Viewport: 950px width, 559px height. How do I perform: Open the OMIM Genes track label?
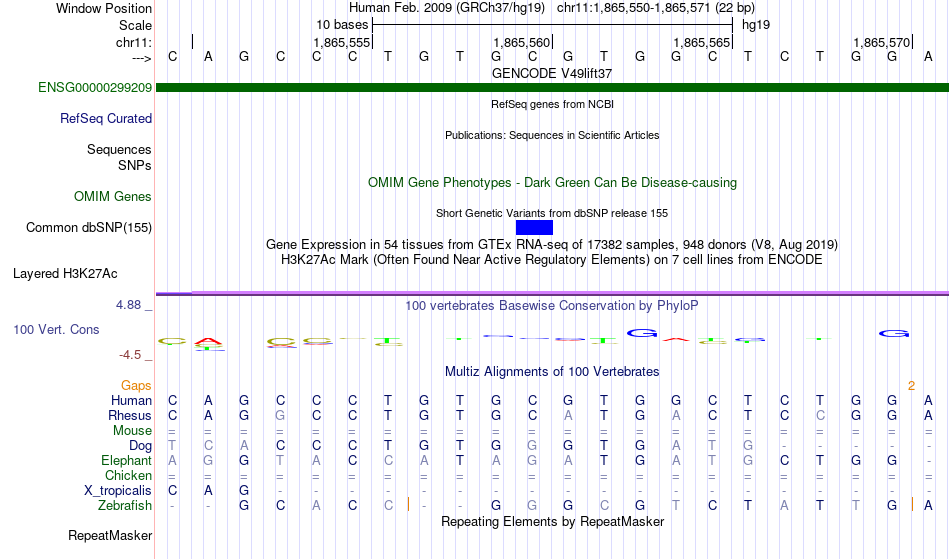click(x=113, y=197)
